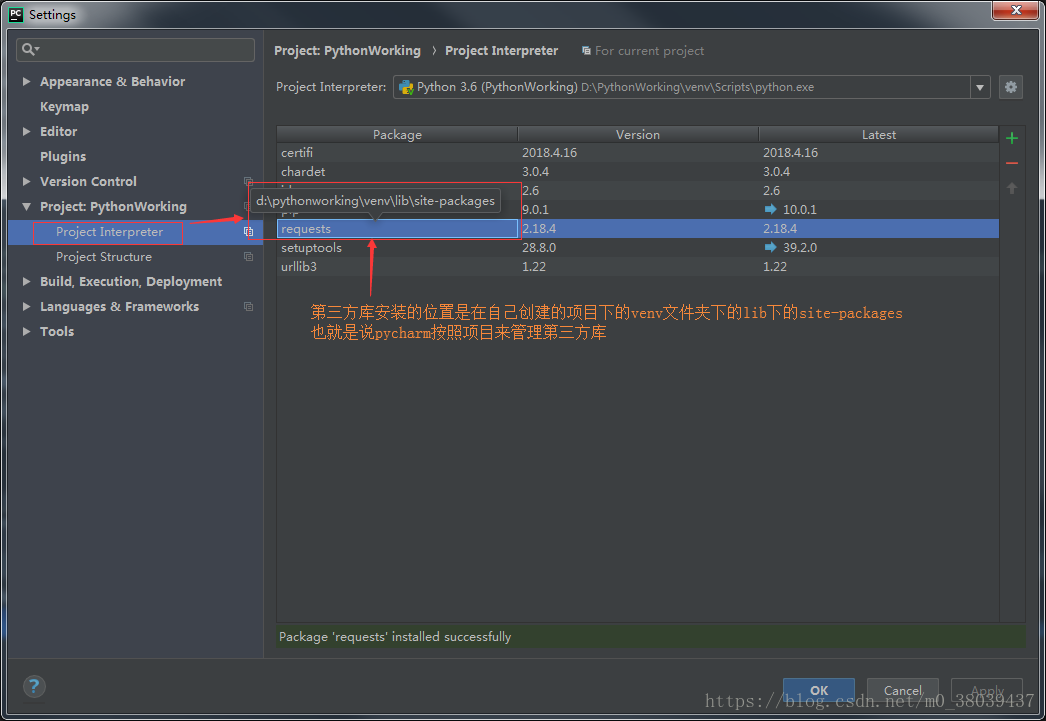Click project-level icon beside Languages & Frameworks

click(248, 307)
